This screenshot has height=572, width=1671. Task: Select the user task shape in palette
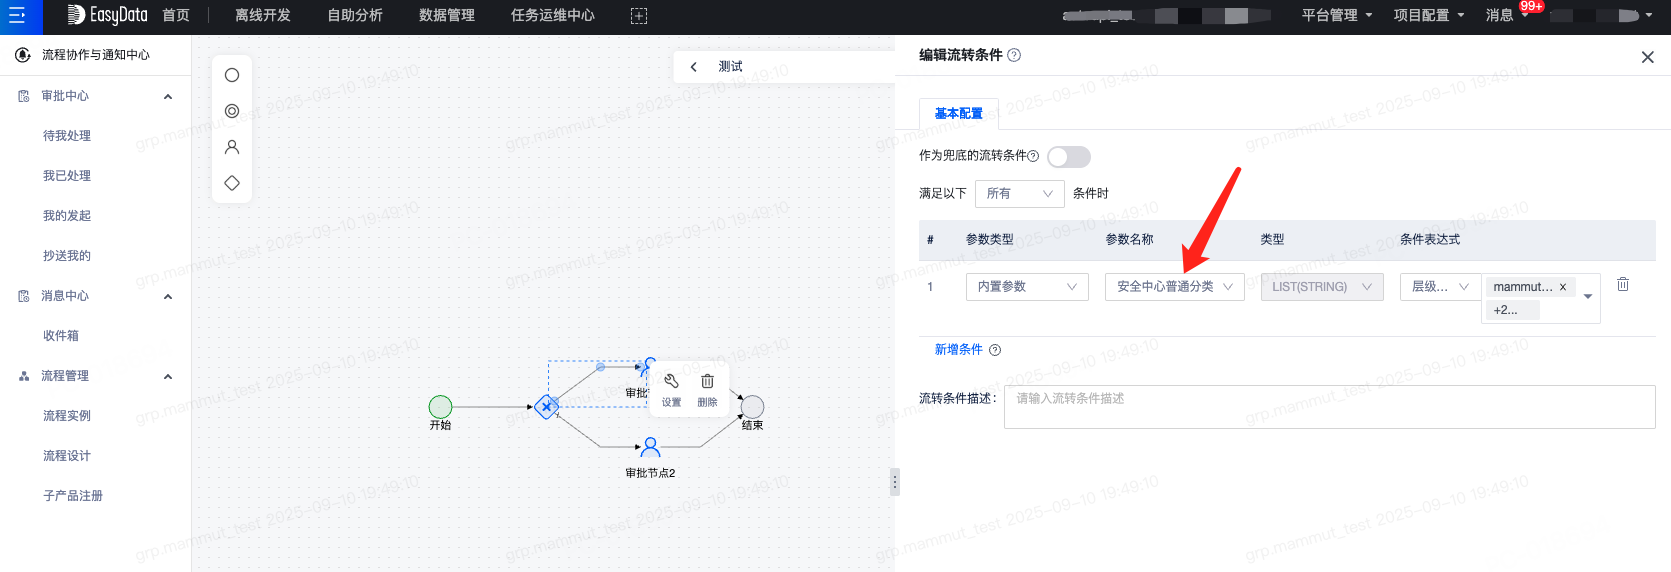(x=232, y=147)
